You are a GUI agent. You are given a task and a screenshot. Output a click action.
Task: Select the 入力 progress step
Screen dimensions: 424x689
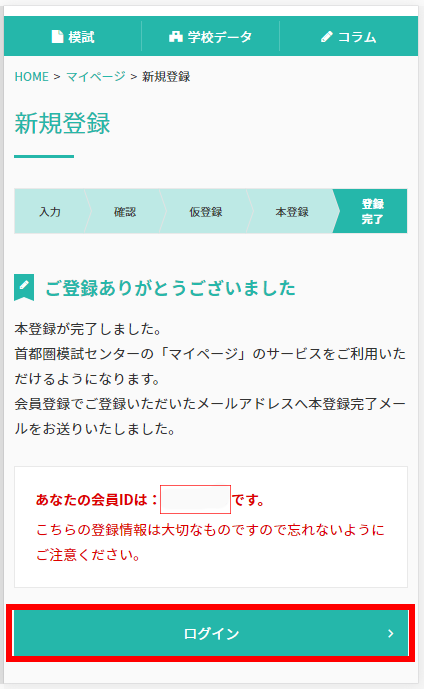[50, 211]
